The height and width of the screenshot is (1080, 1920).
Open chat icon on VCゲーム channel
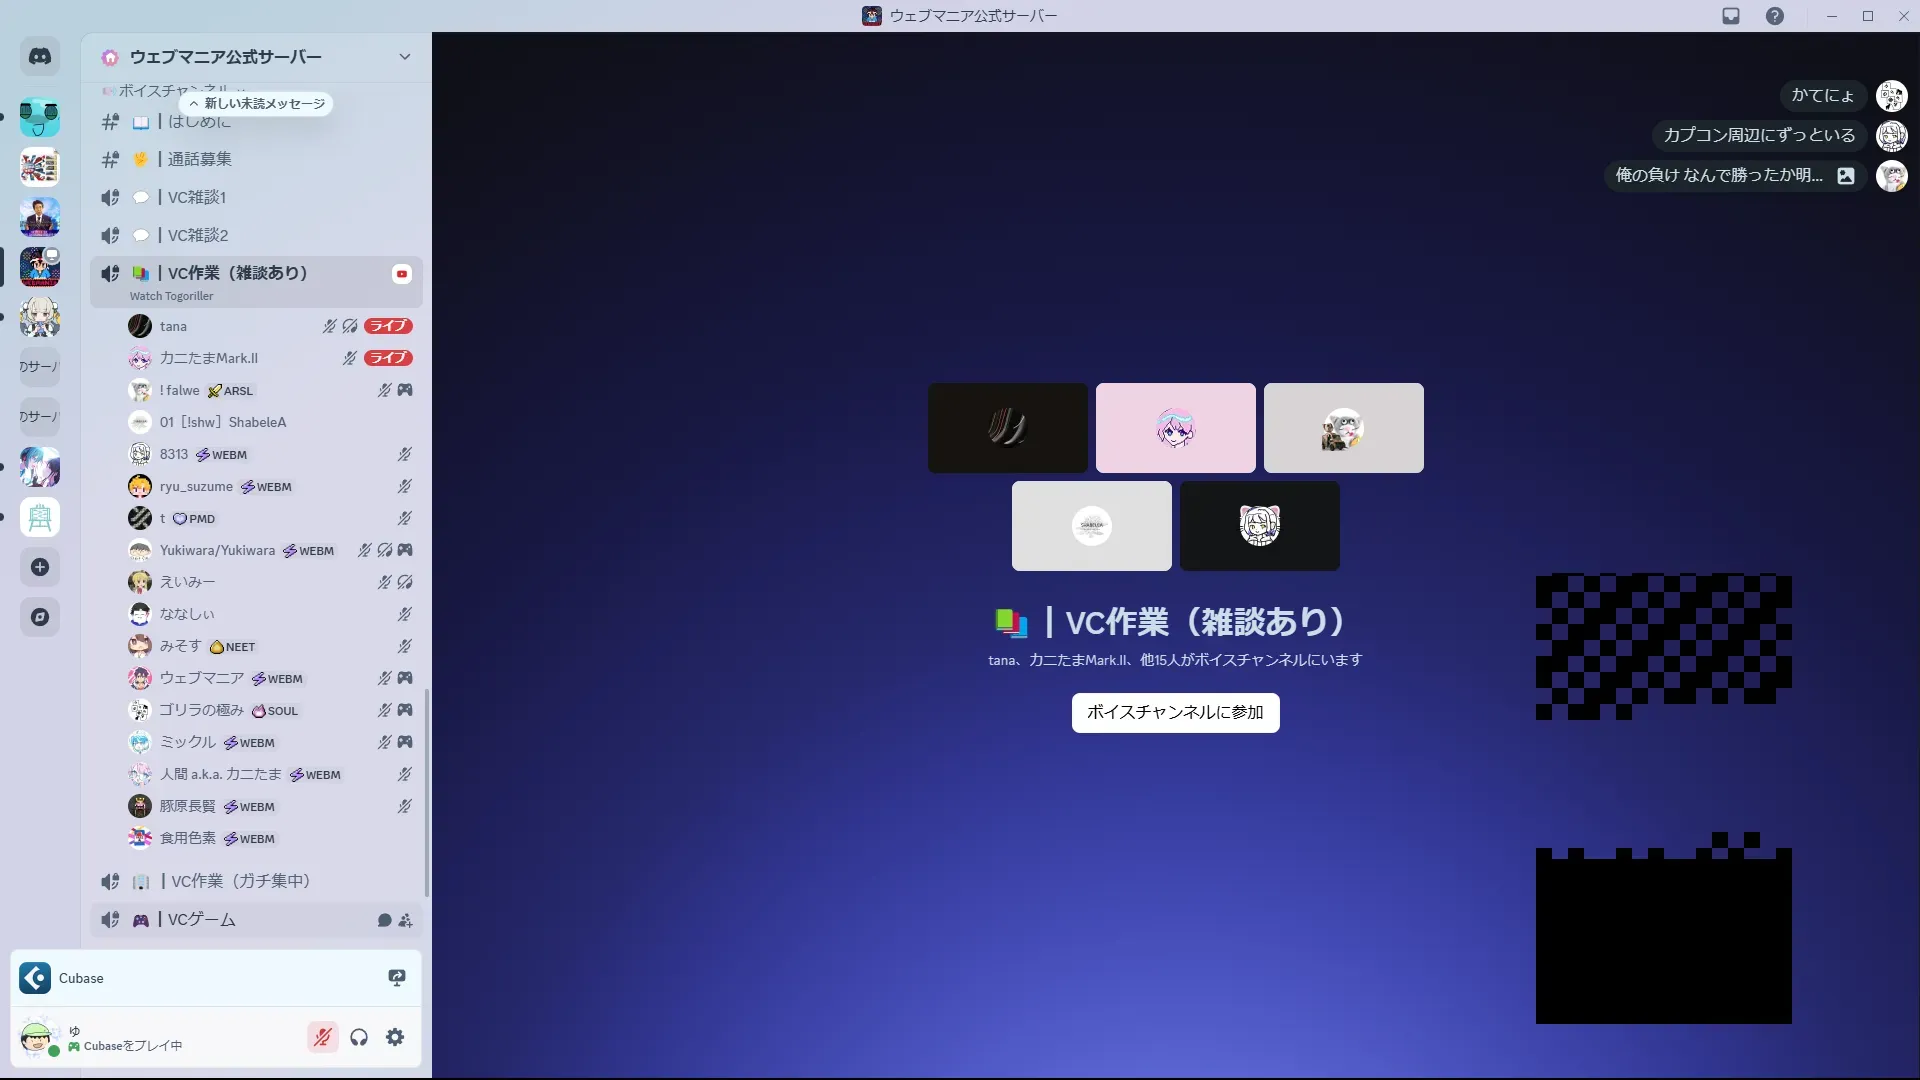pos(384,920)
